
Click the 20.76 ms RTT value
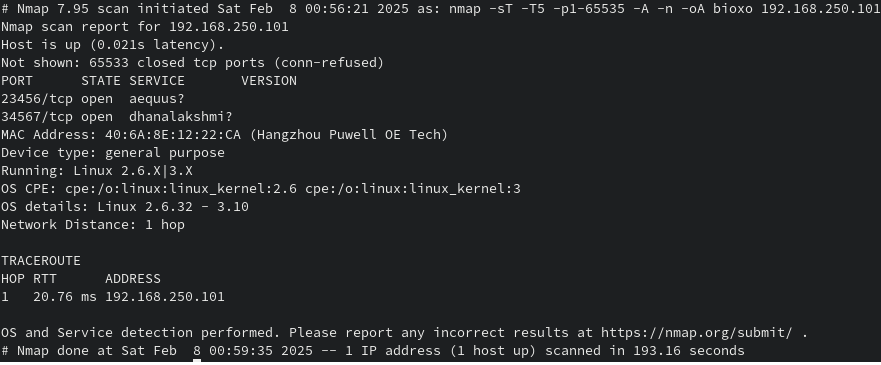coord(65,296)
